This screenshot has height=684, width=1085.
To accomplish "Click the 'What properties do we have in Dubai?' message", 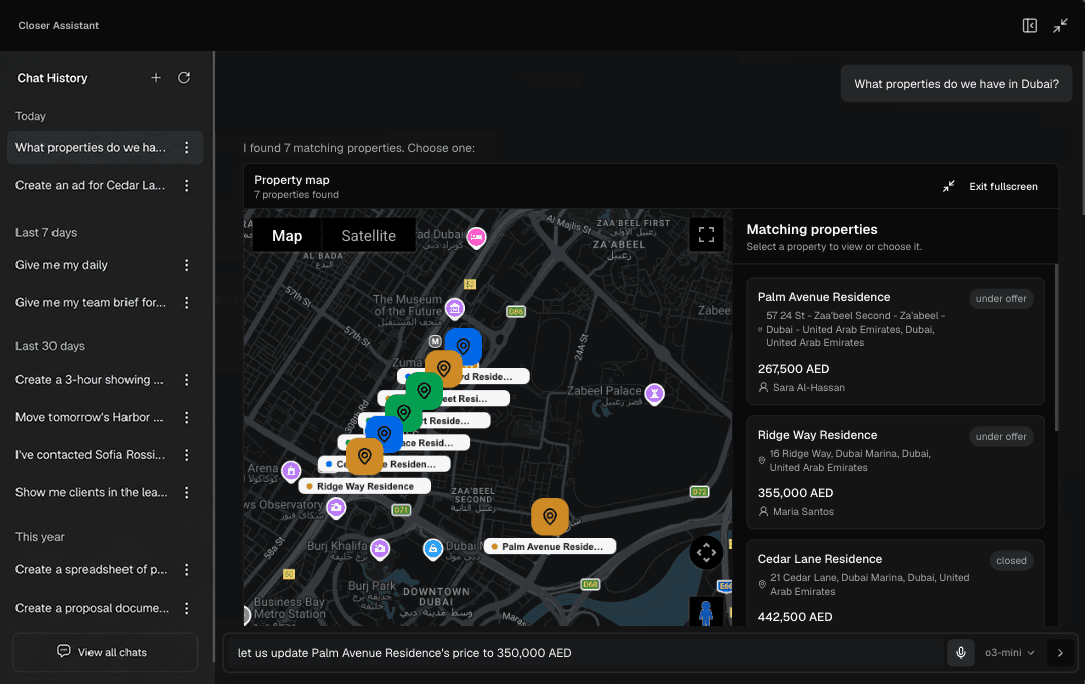I will point(956,84).
